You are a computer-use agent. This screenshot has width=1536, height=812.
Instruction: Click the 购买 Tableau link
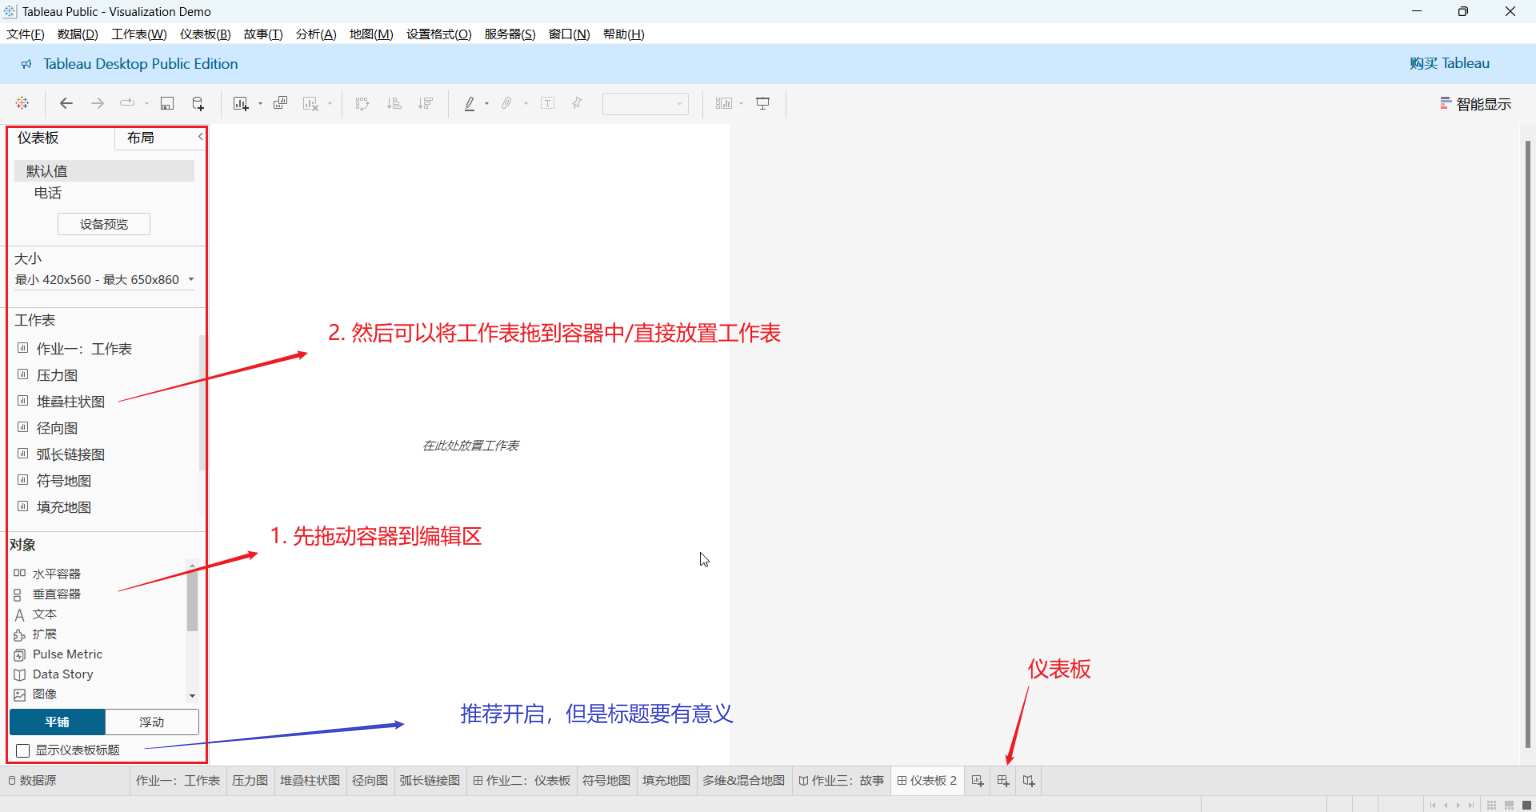(1449, 63)
